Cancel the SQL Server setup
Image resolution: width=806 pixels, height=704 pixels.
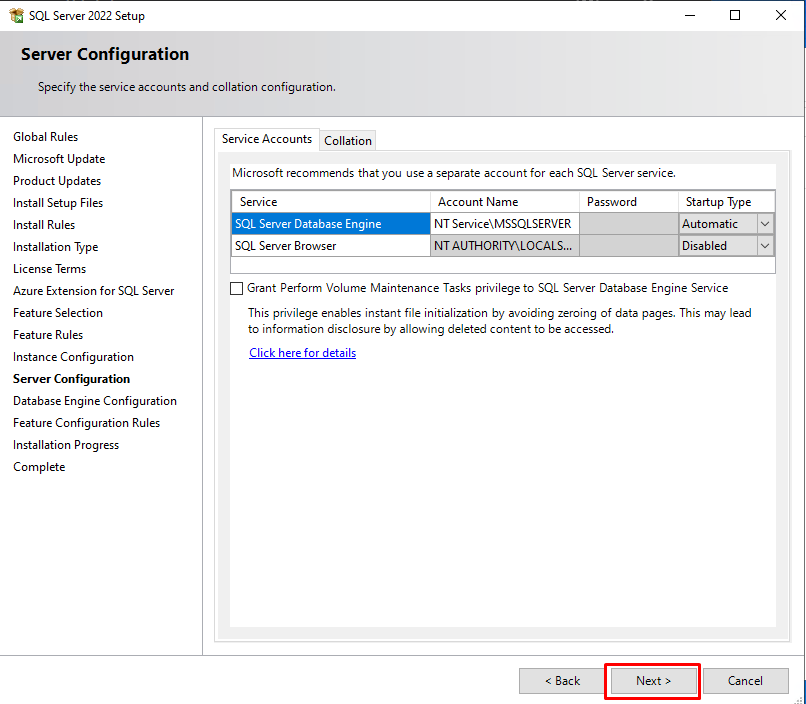point(745,681)
